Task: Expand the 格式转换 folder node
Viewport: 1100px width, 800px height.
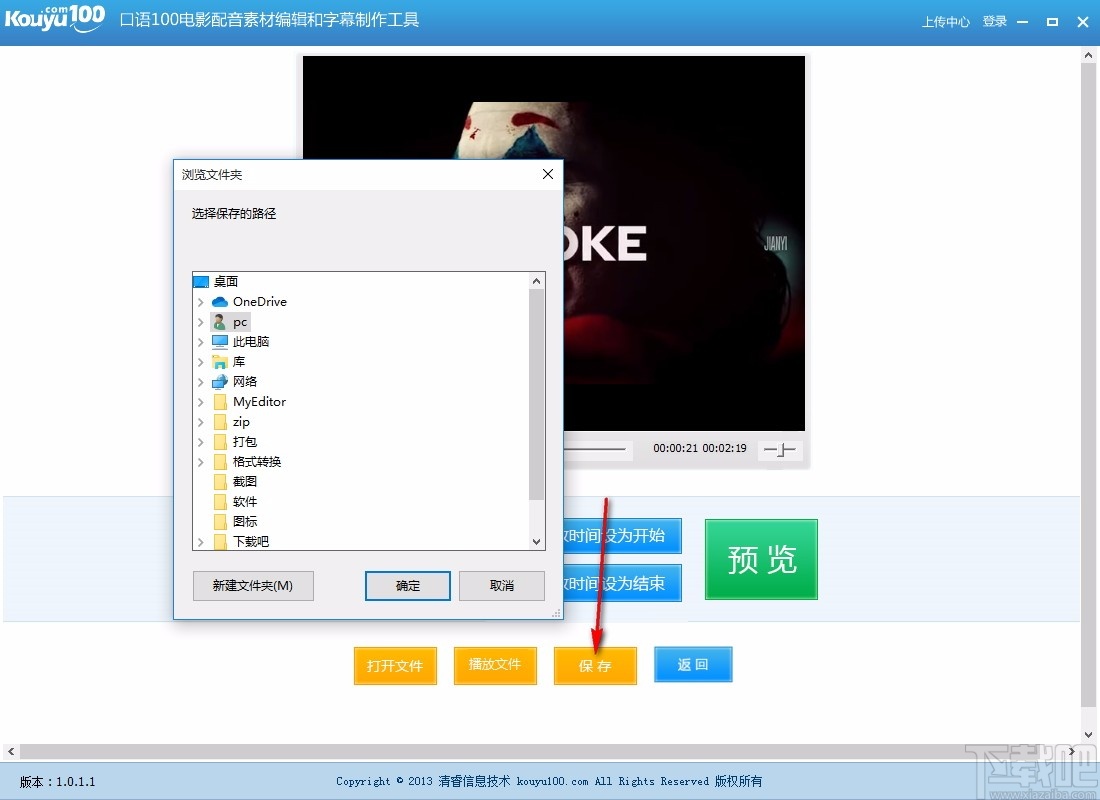Action: pos(201,462)
